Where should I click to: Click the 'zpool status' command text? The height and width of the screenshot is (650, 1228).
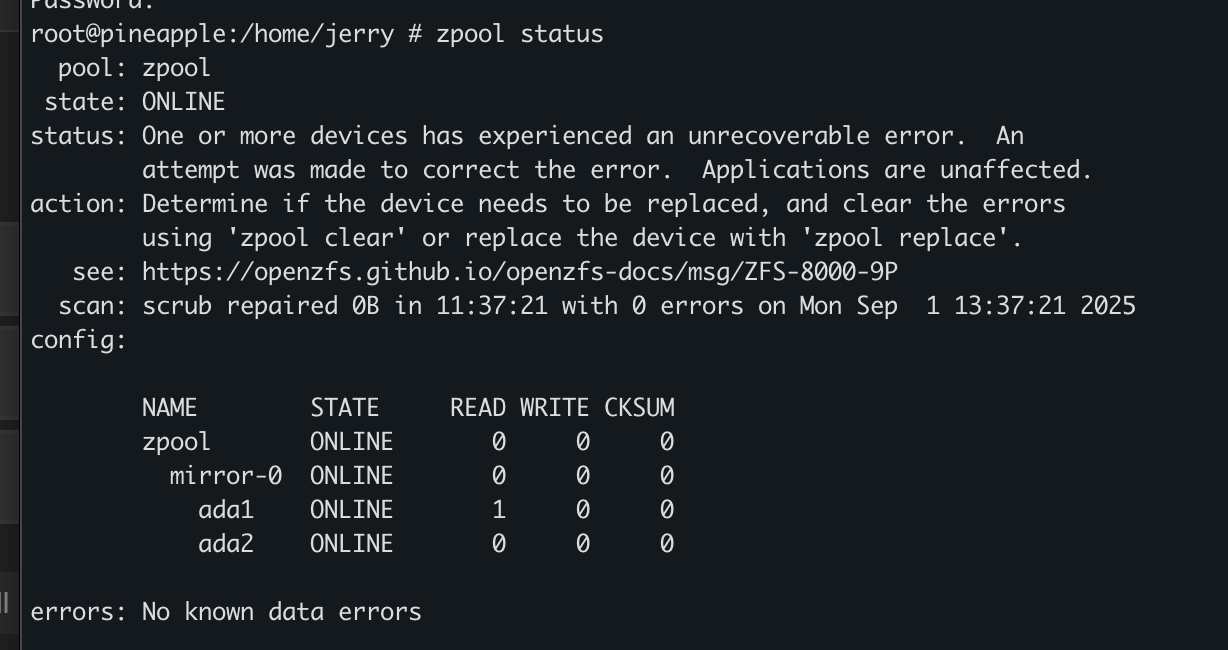pos(519,34)
